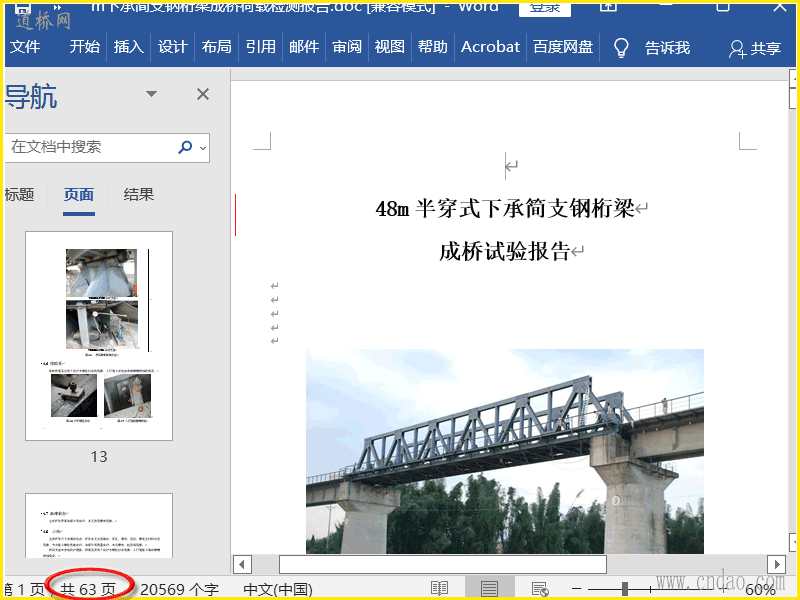Select the 页面 navigation tab
Screen dimensions: 800x600
pyautogui.click(x=79, y=194)
